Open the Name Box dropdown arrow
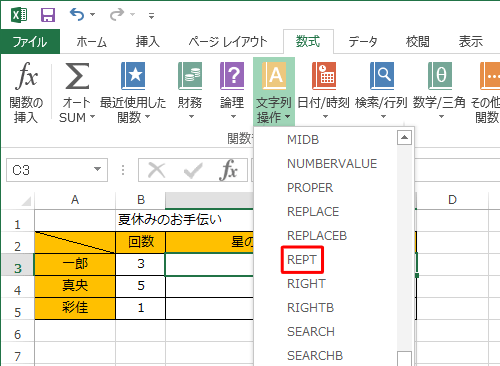 point(97,169)
